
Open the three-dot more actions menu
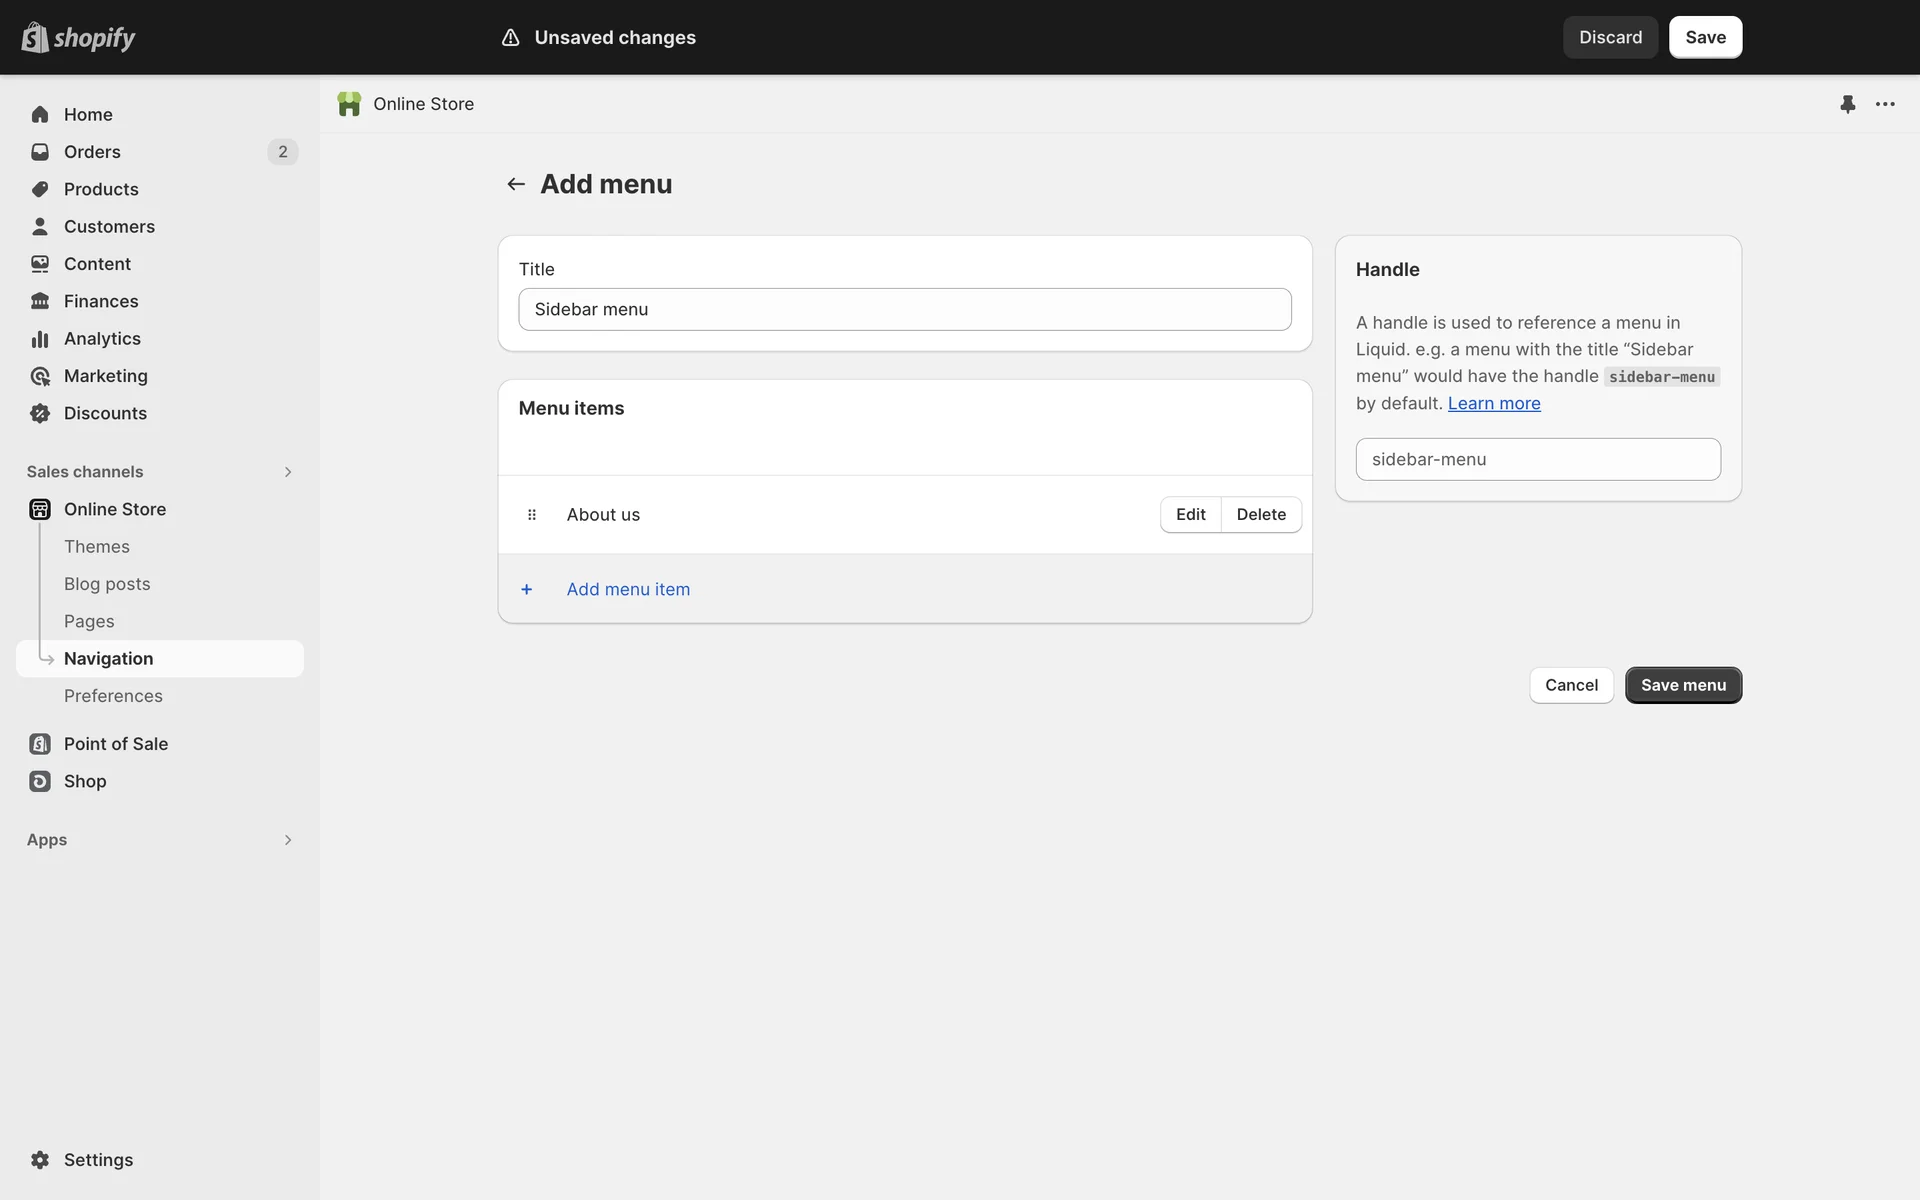point(1885,104)
